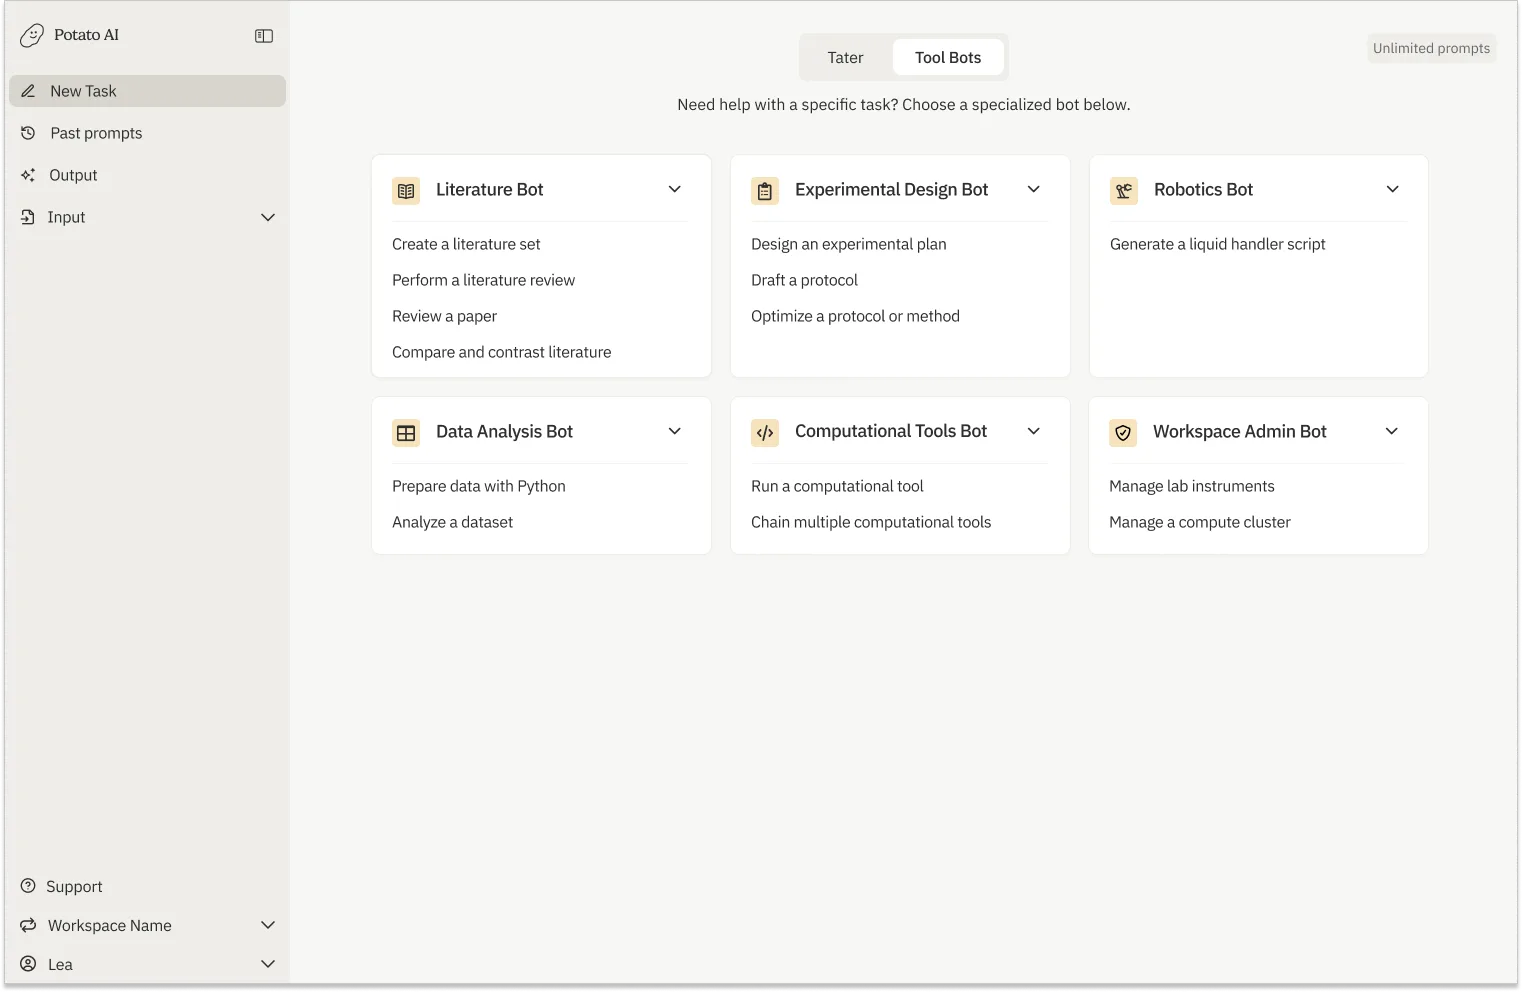Click the Support help icon
The width and height of the screenshot is (1522, 992).
tap(30, 886)
